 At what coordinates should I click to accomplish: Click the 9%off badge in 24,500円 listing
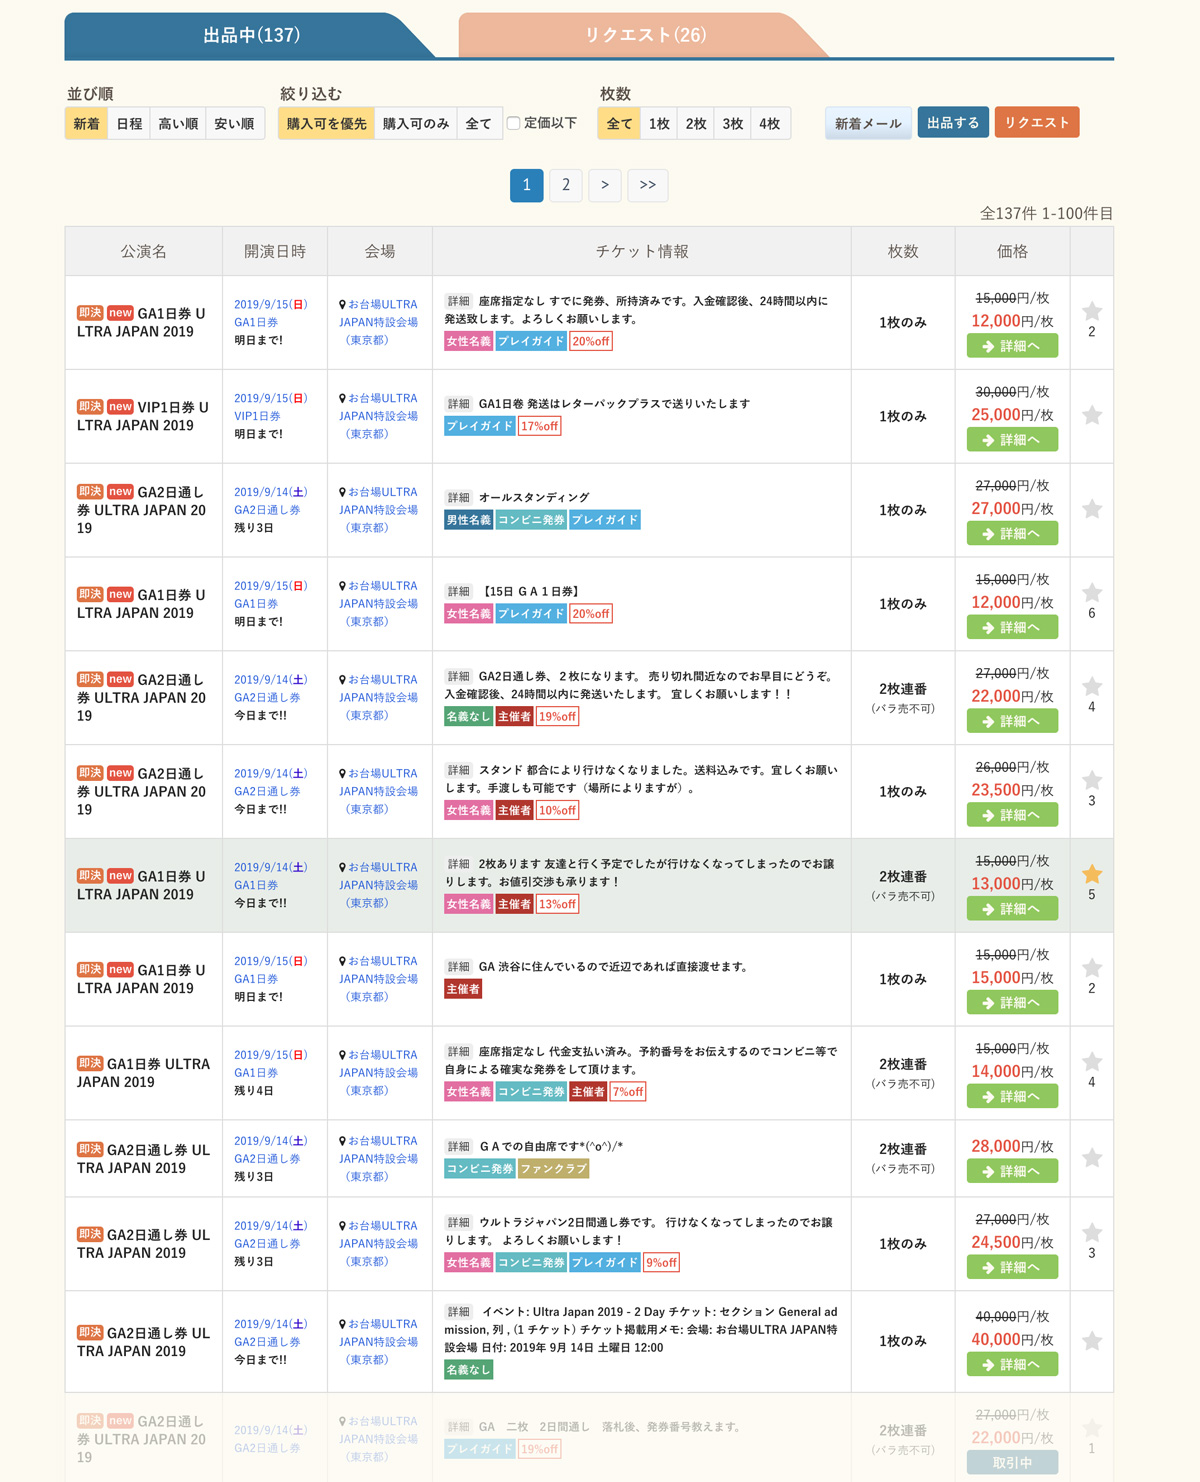point(661,1263)
